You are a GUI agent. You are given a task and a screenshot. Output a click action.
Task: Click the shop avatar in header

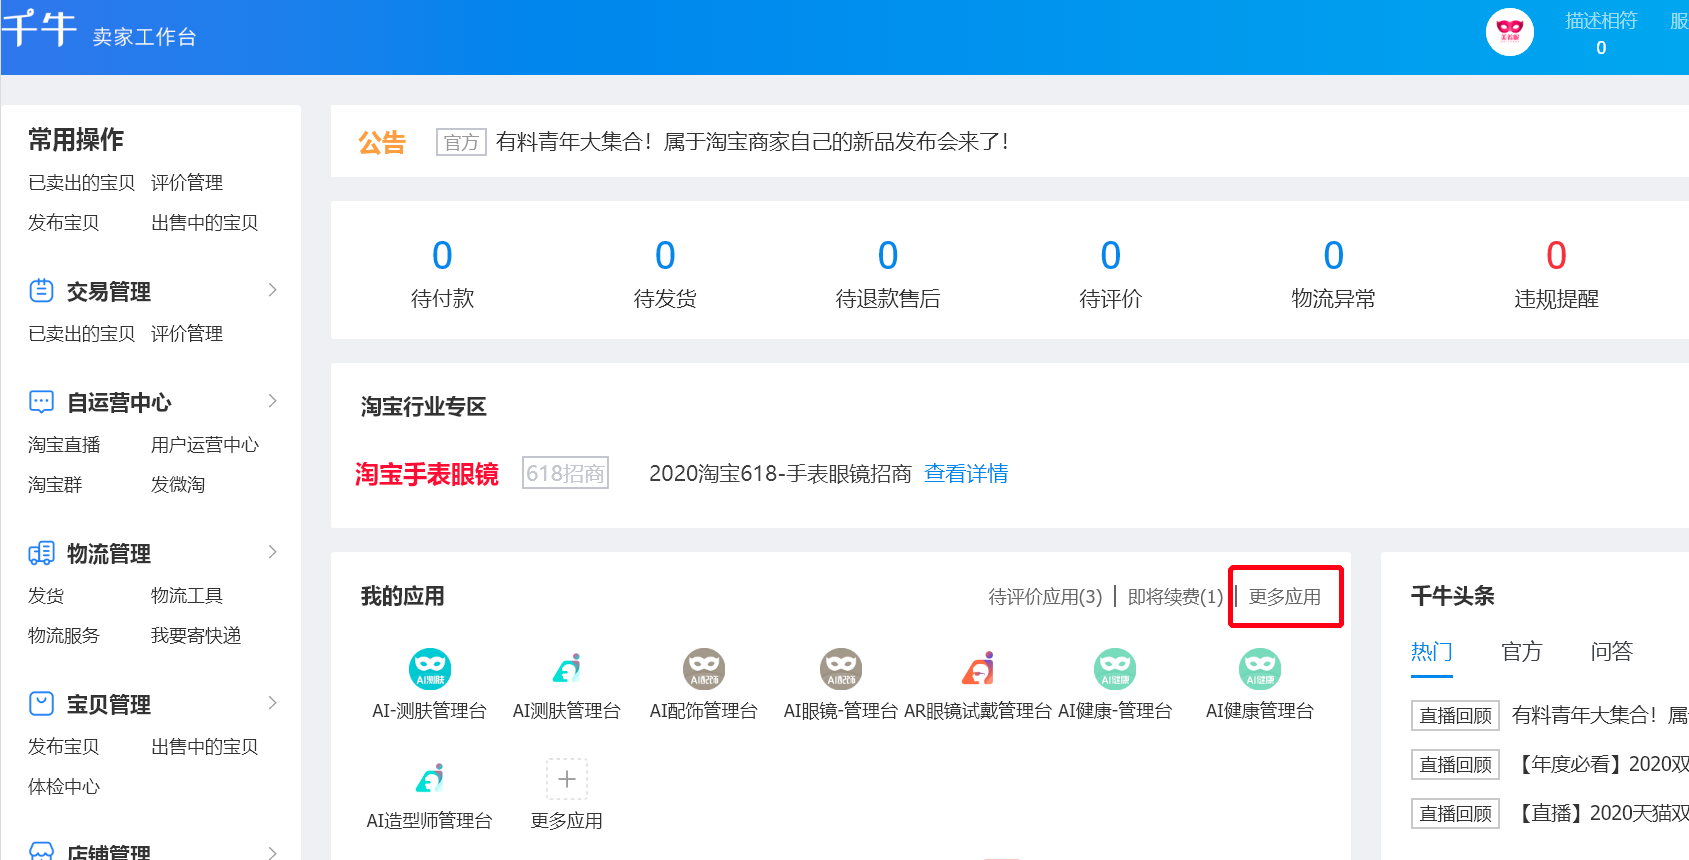tap(1510, 32)
